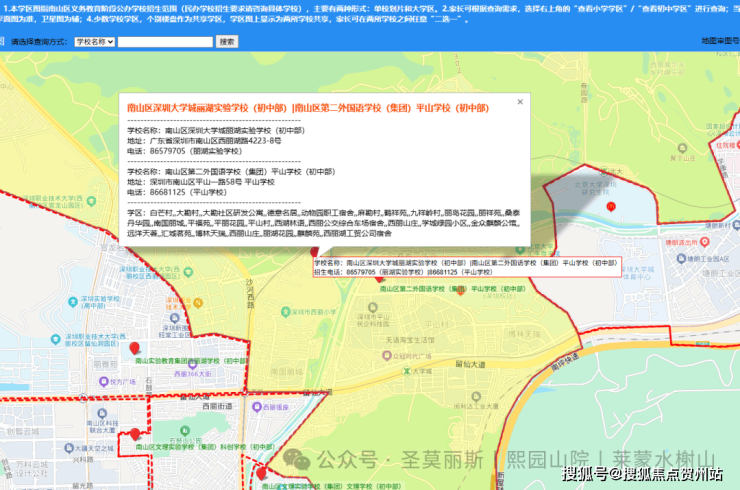The width and height of the screenshot is (740, 490).
Task: Click the 博林天瑞 map label
Action: point(524,334)
